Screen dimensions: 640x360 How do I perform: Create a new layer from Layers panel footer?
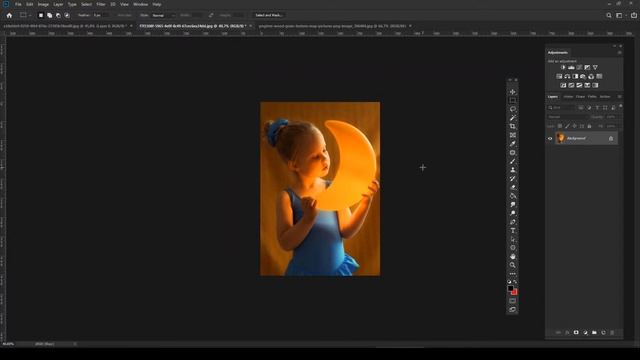click(603, 333)
